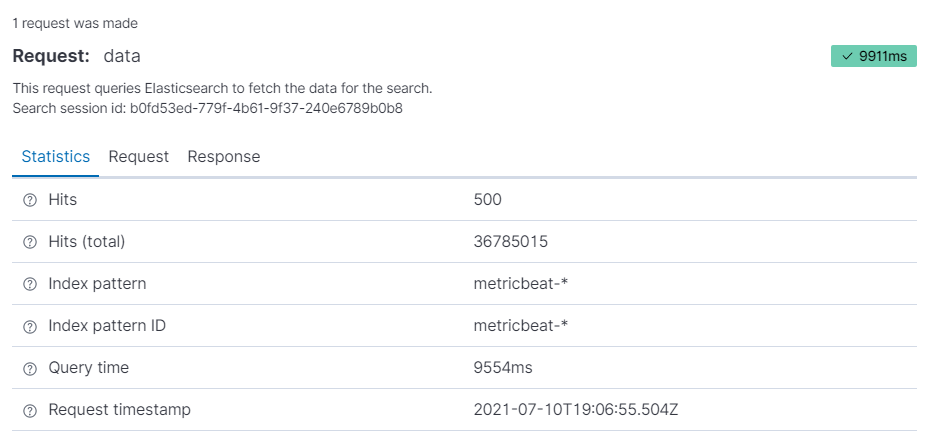928x442 pixels.
Task: Click the help icon beside Query time
Action: tap(29, 368)
